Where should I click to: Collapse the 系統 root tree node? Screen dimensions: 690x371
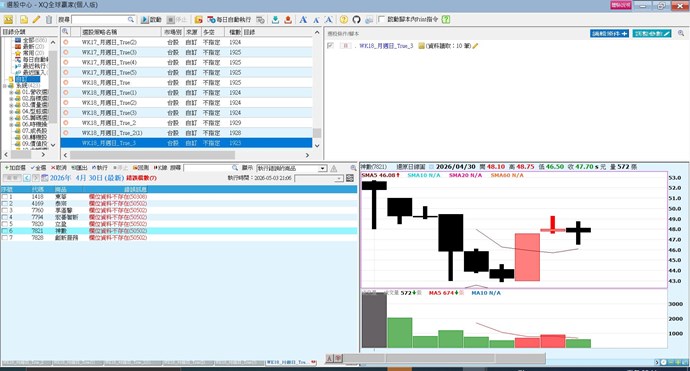pyautogui.click(x=4, y=86)
